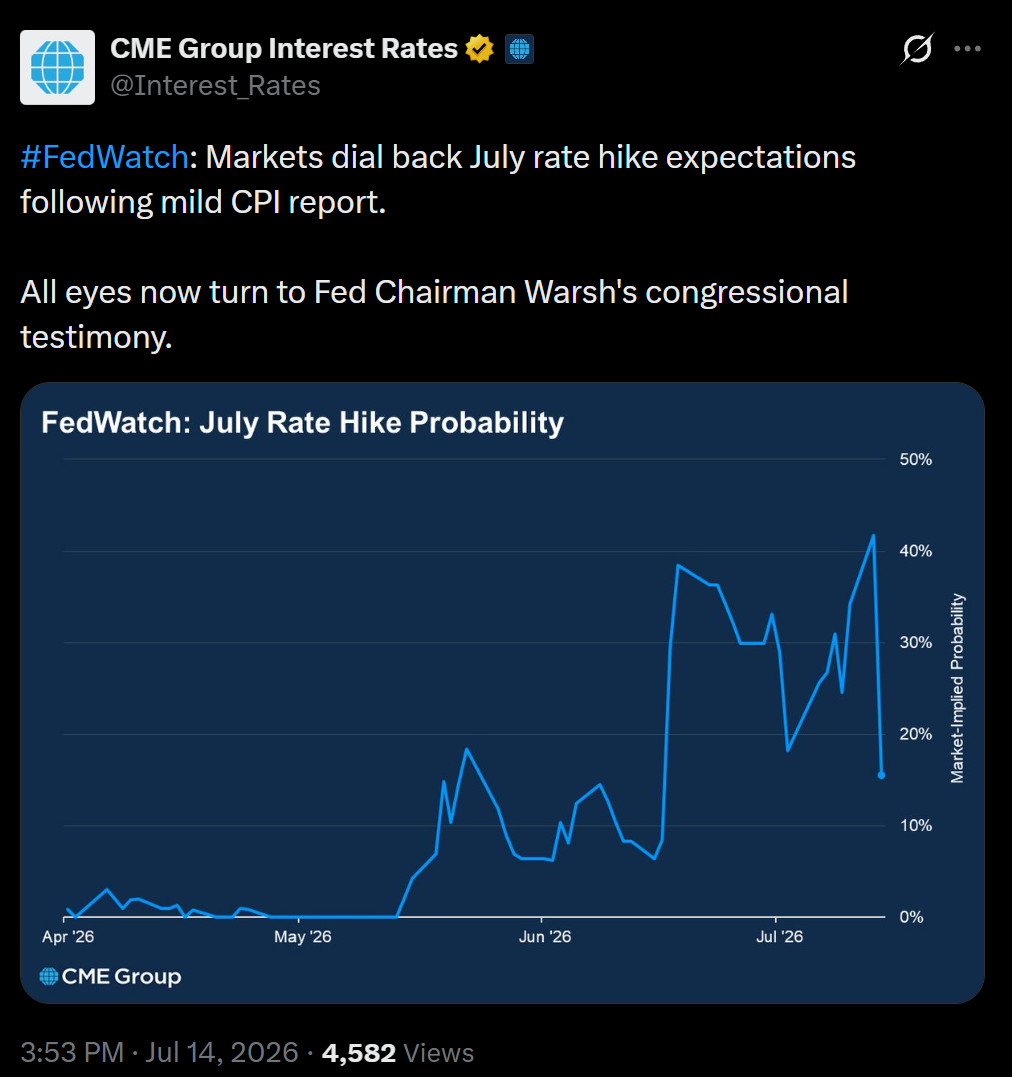This screenshot has width=1012, height=1077.
Task: Click the gold verified badge icon
Action: coord(479,49)
